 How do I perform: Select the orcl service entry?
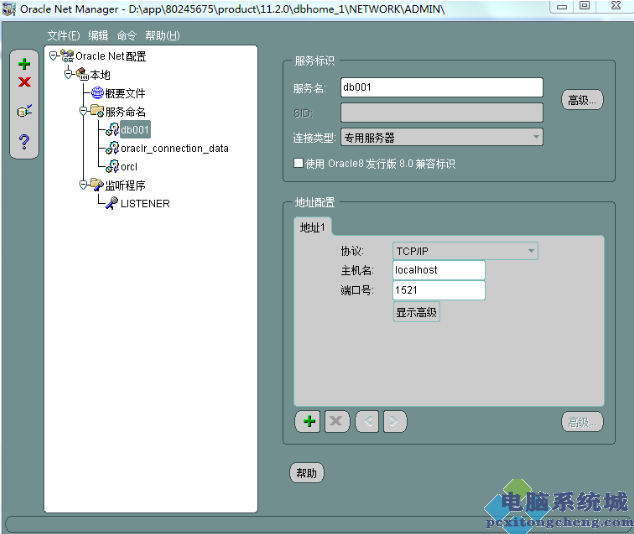[129, 167]
